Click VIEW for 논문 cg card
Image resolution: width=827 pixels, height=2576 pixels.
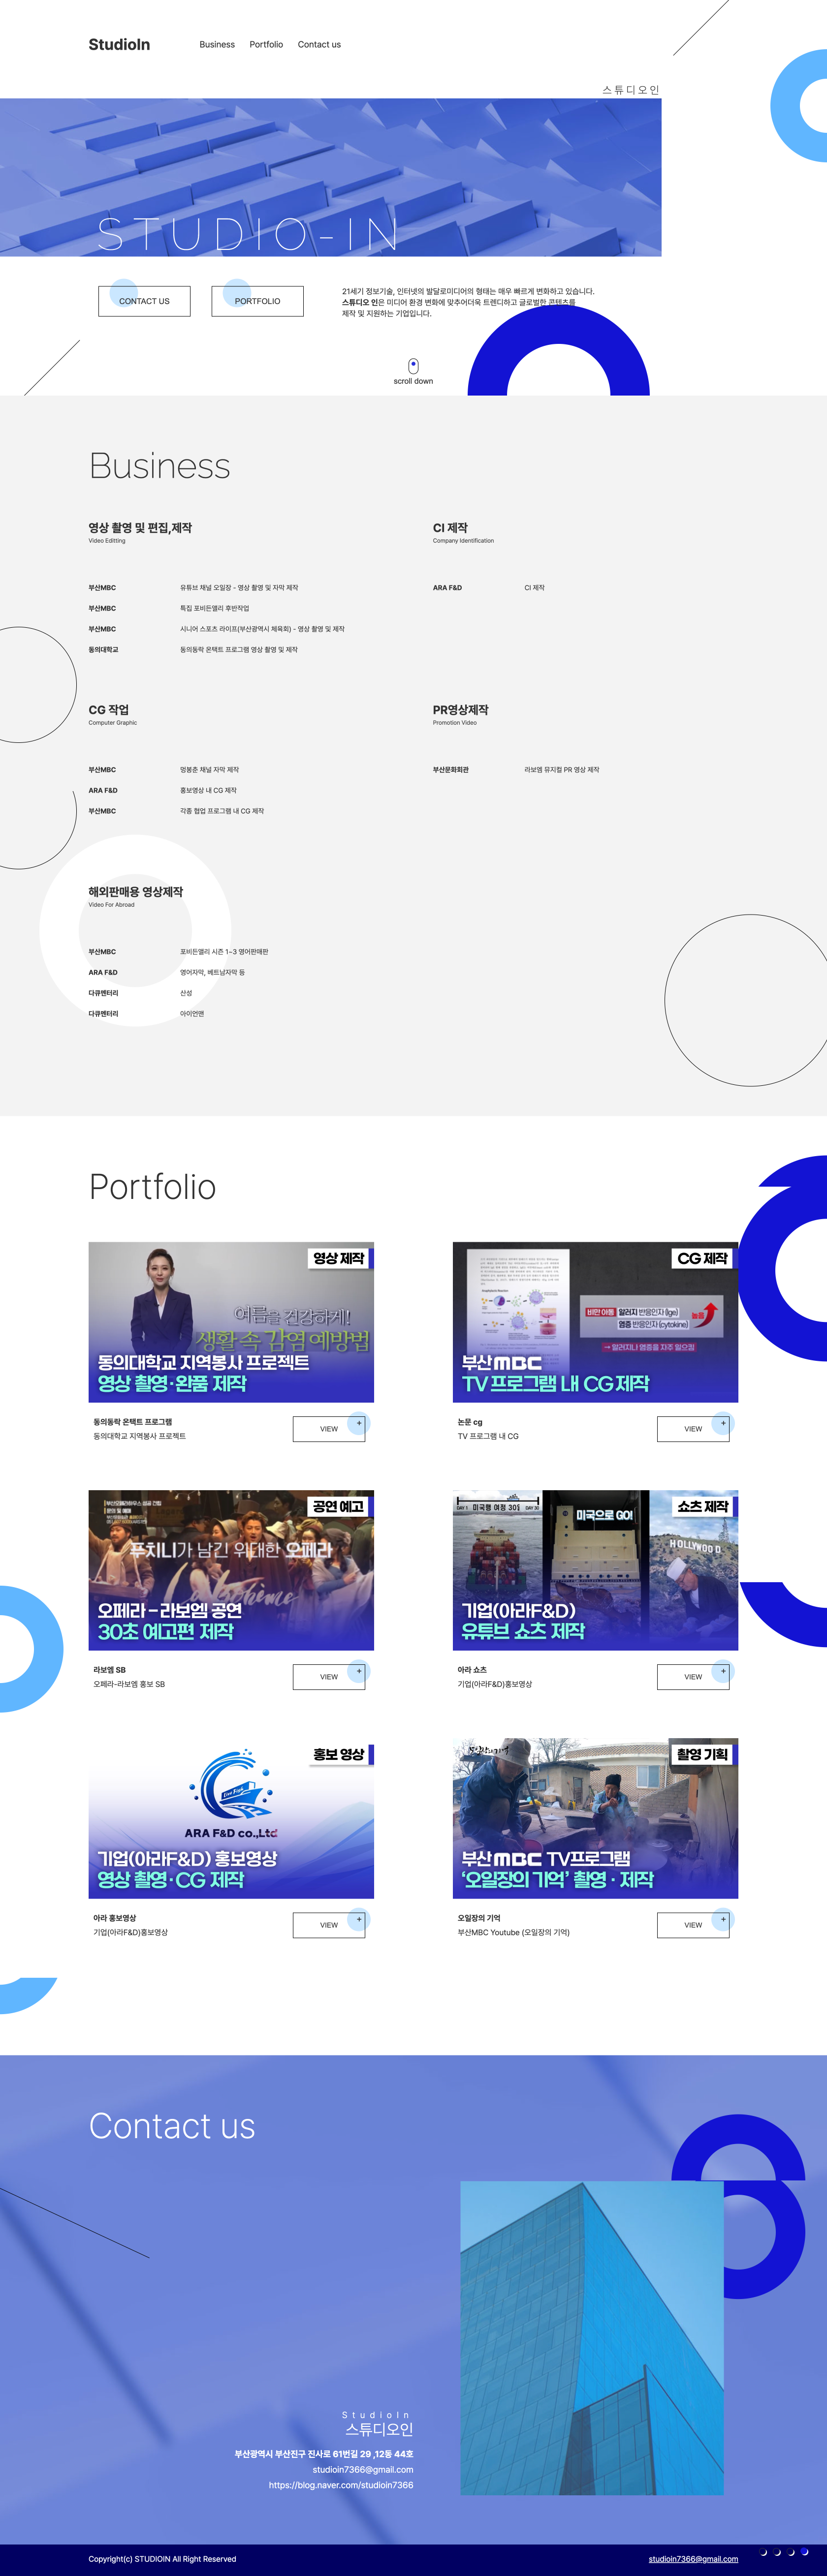coord(693,1429)
